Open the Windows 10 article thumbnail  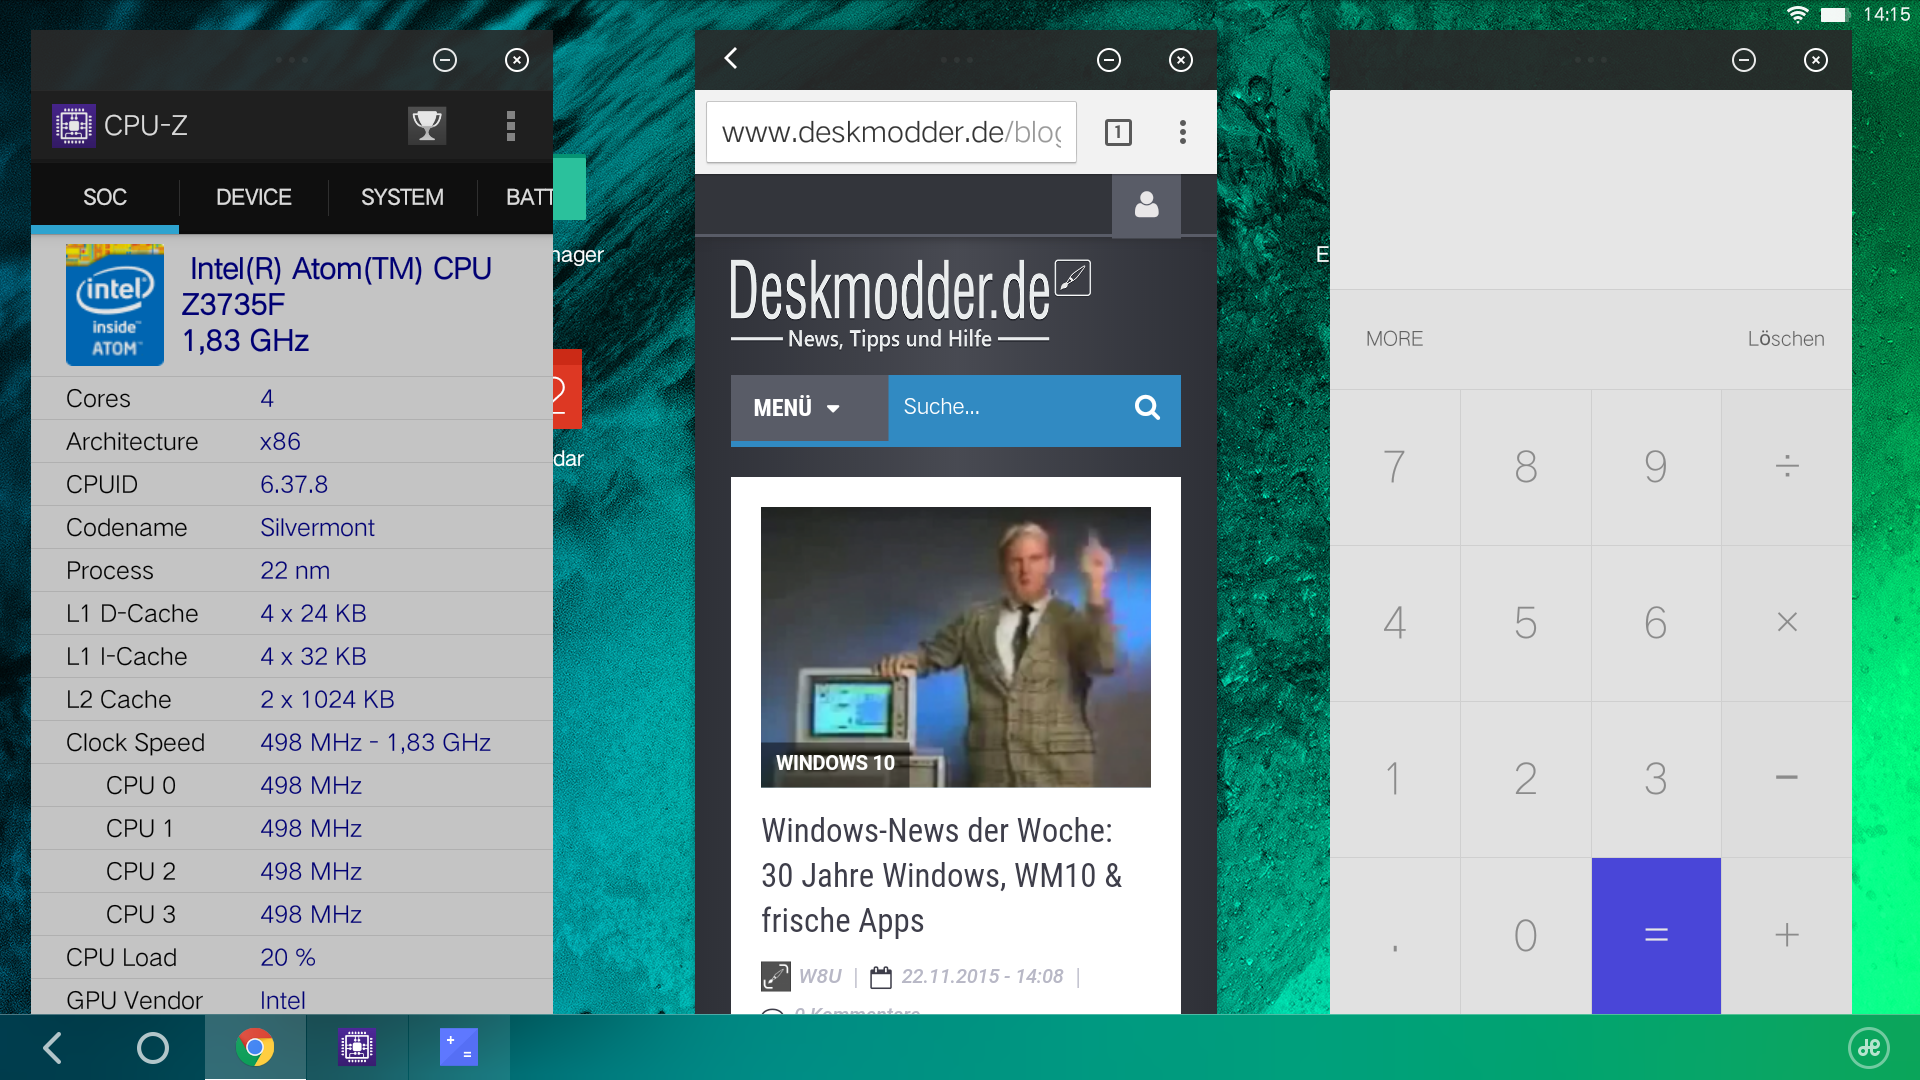(x=955, y=647)
